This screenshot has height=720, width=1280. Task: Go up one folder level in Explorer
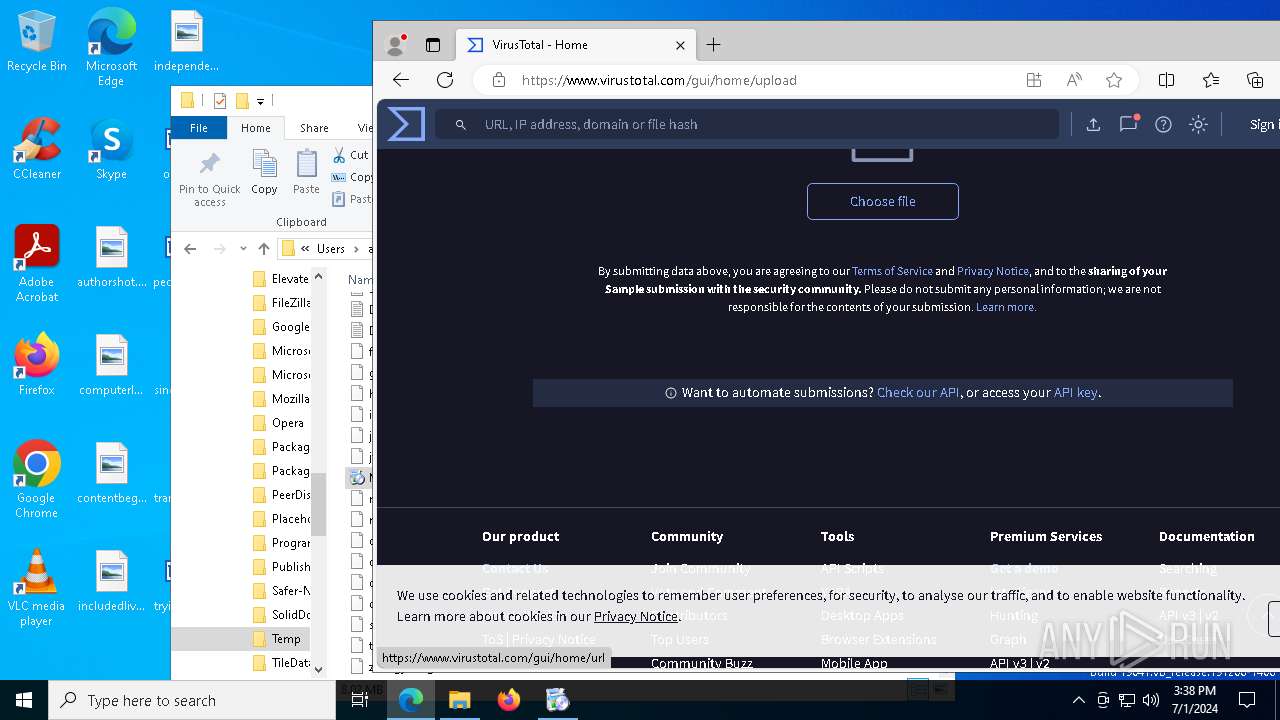pos(264,249)
